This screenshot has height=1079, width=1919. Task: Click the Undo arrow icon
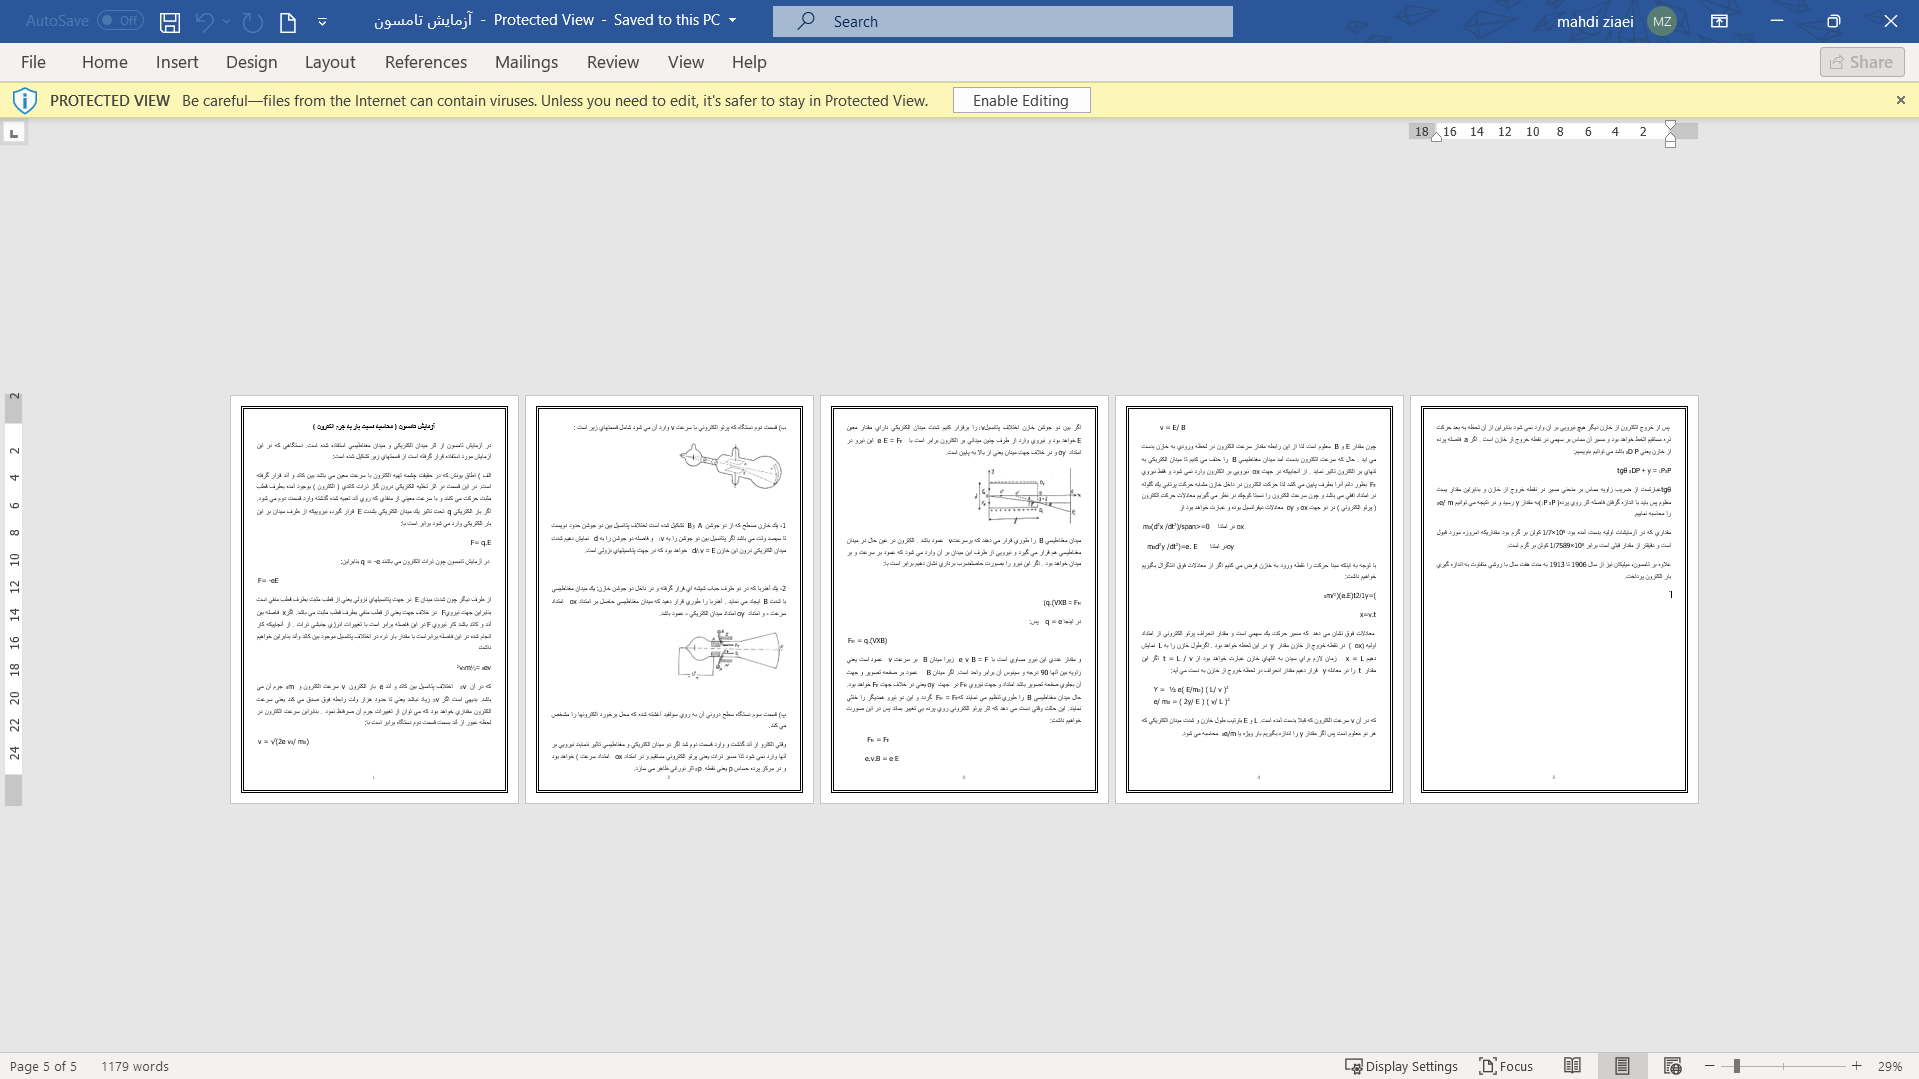pos(204,21)
